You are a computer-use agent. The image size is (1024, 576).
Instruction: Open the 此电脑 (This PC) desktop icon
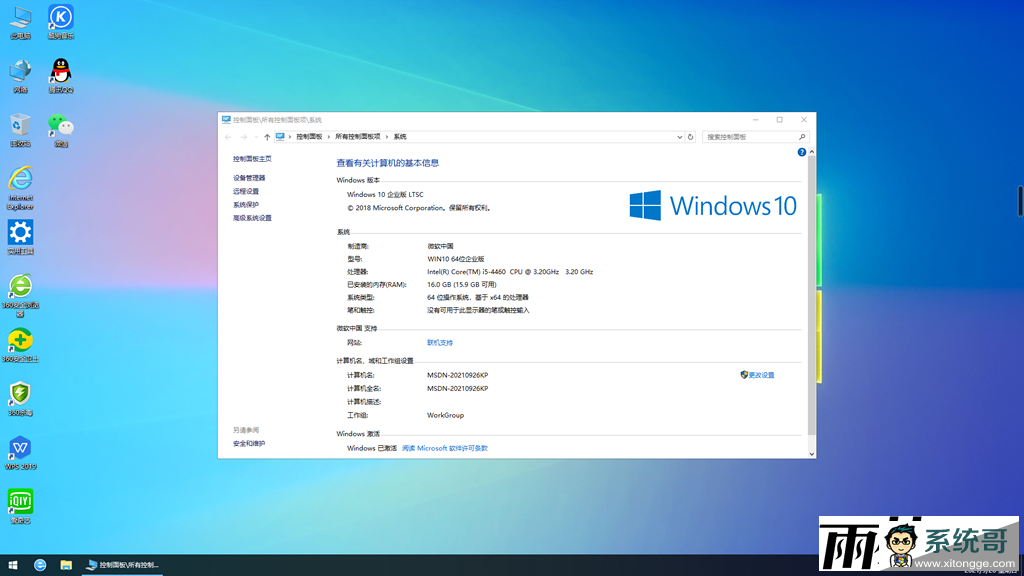[20, 22]
